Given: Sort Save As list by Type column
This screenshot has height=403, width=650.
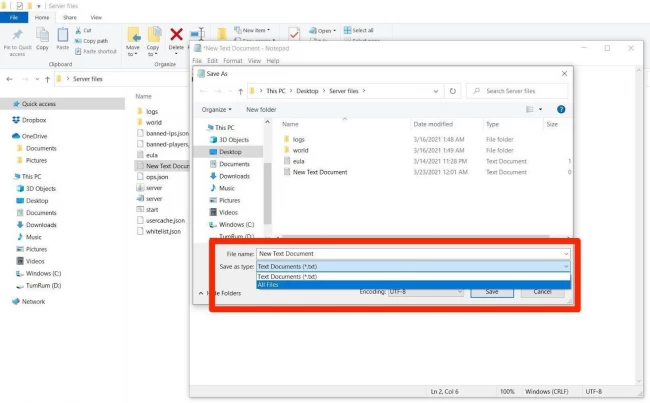Looking at the screenshot, I should tap(492, 124).
